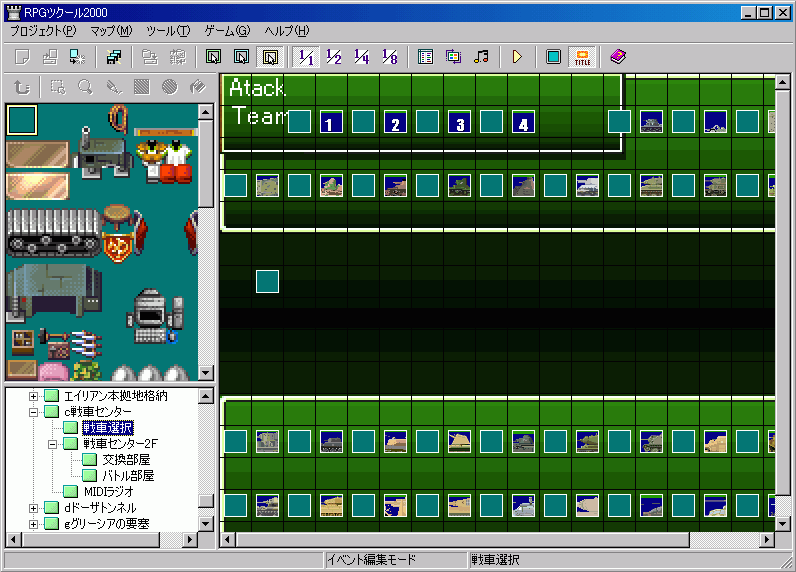Viewport: 796px width, 572px height.
Task: Click event tile numbered 2 on map
Action: pyautogui.click(x=395, y=121)
